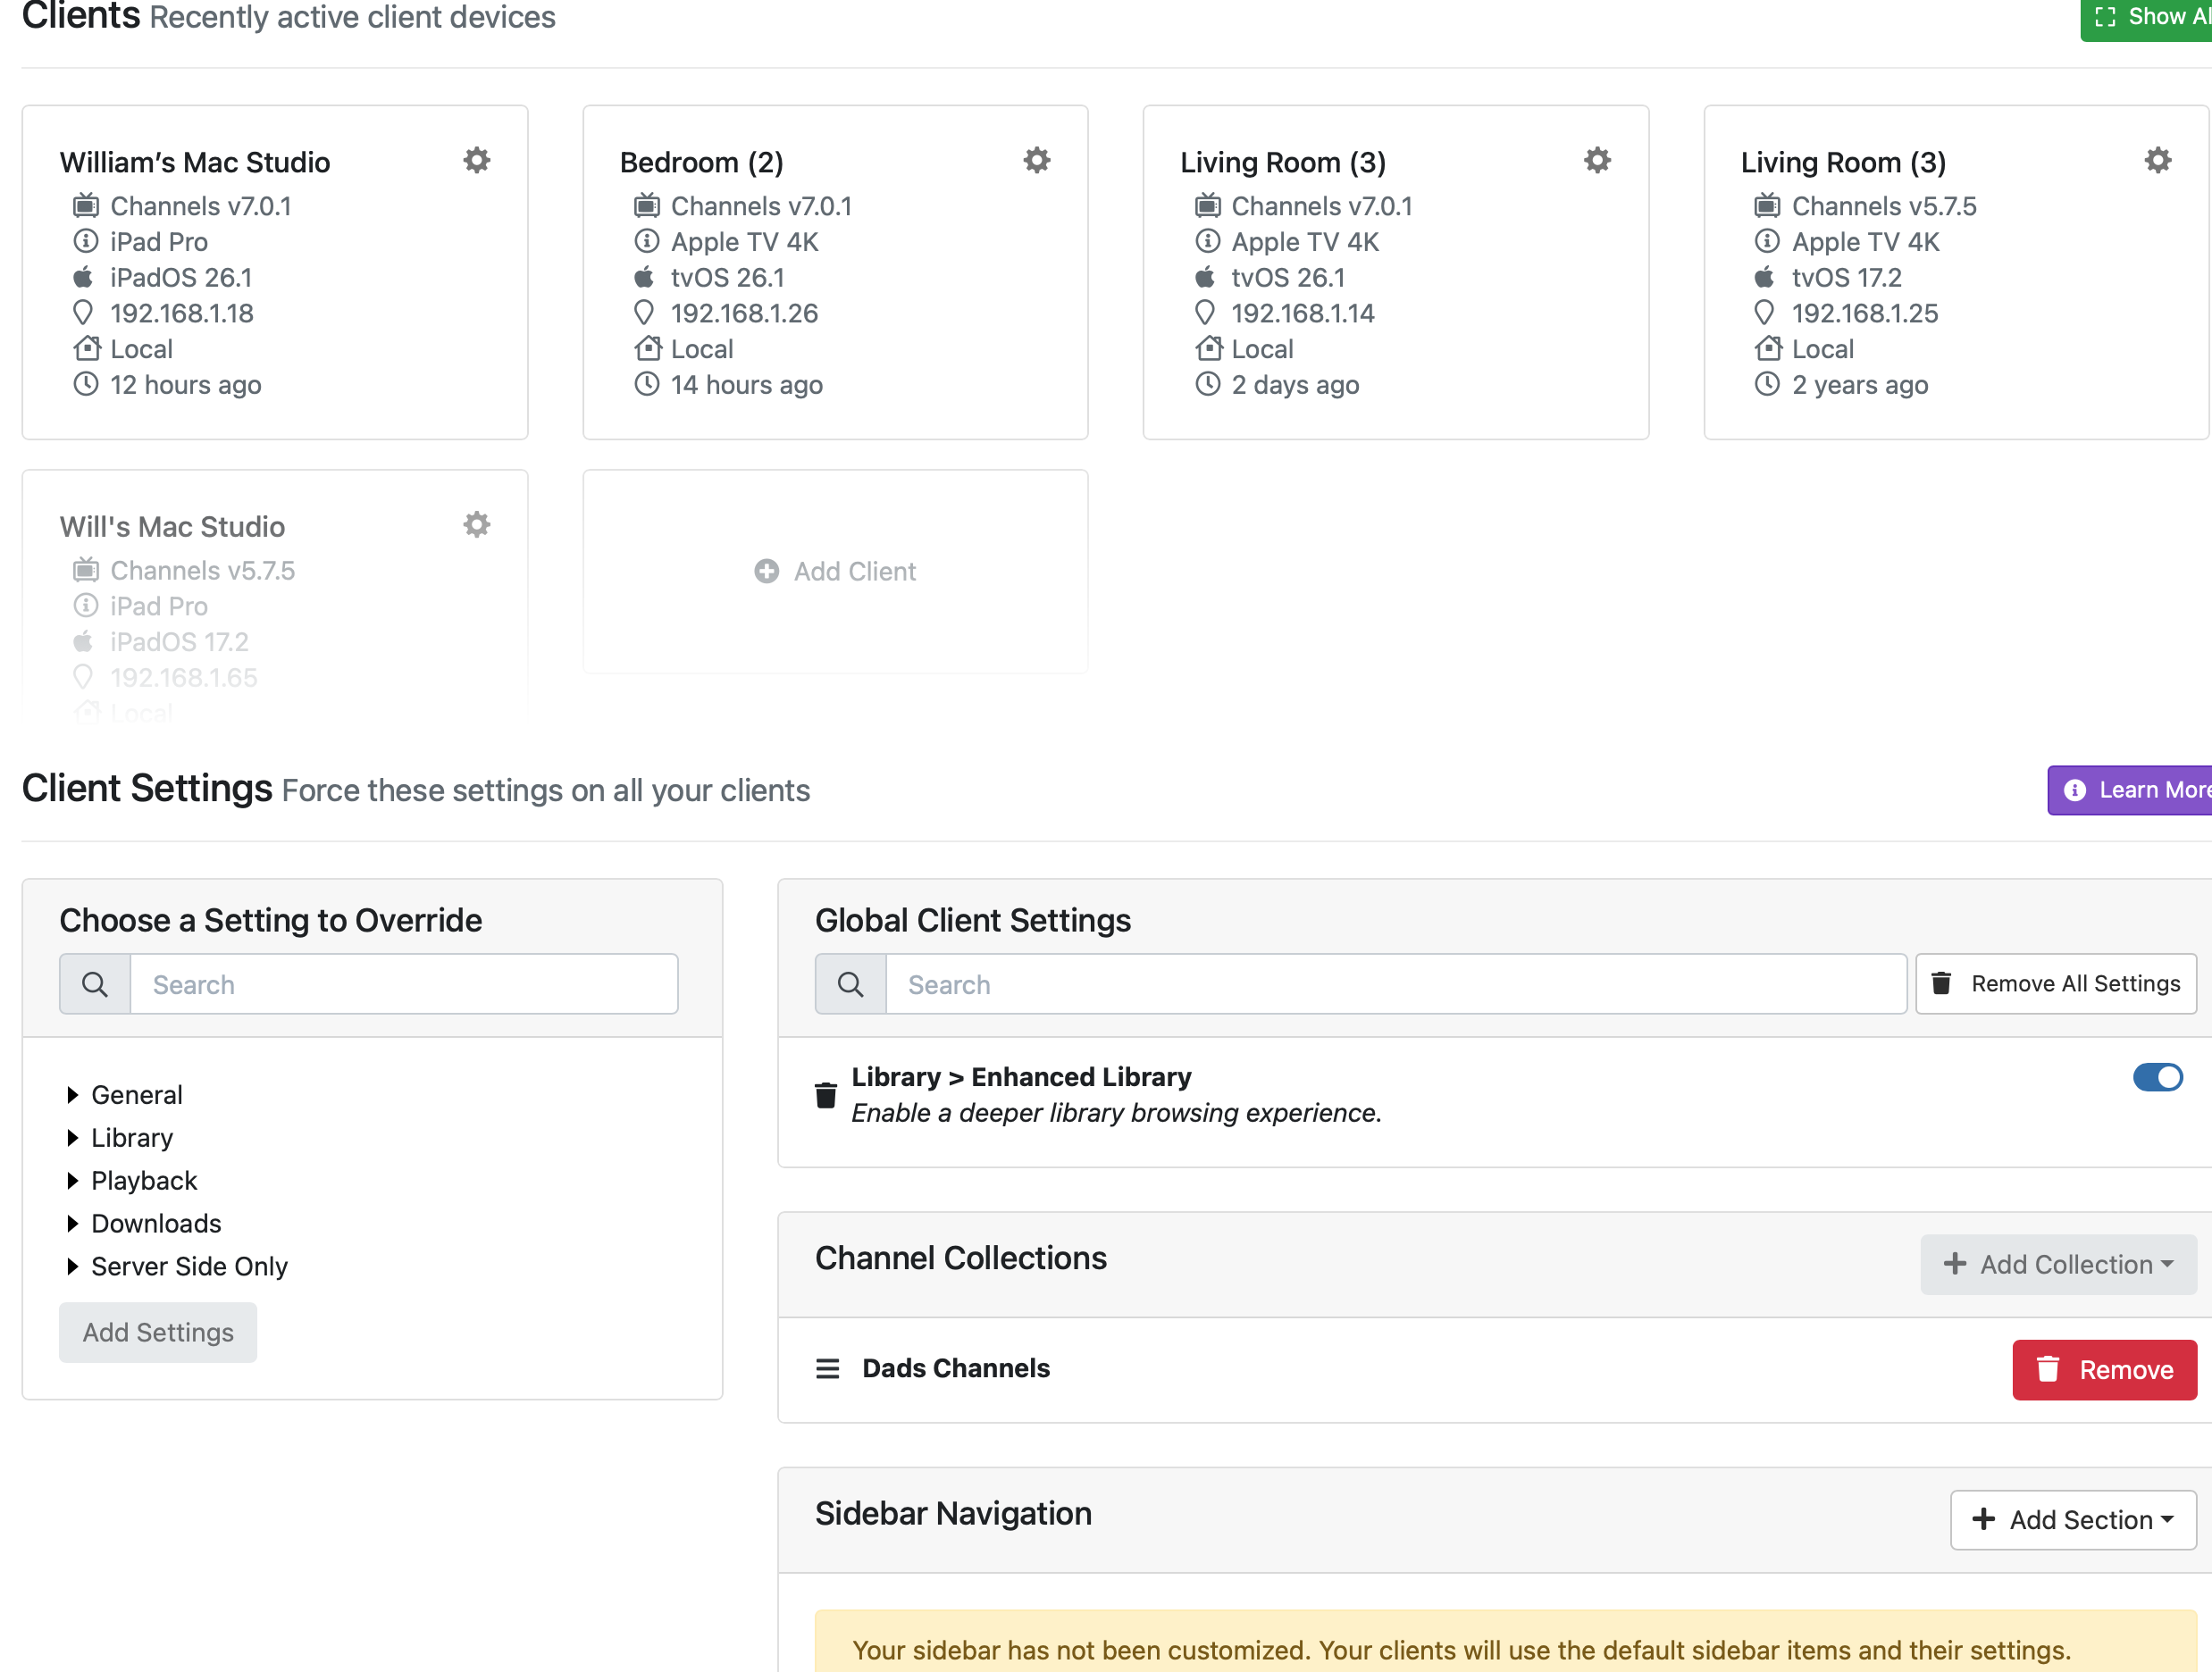The height and width of the screenshot is (1672, 2212).
Task: Toggle the Enhanced Library switch off
Action: 2157,1078
